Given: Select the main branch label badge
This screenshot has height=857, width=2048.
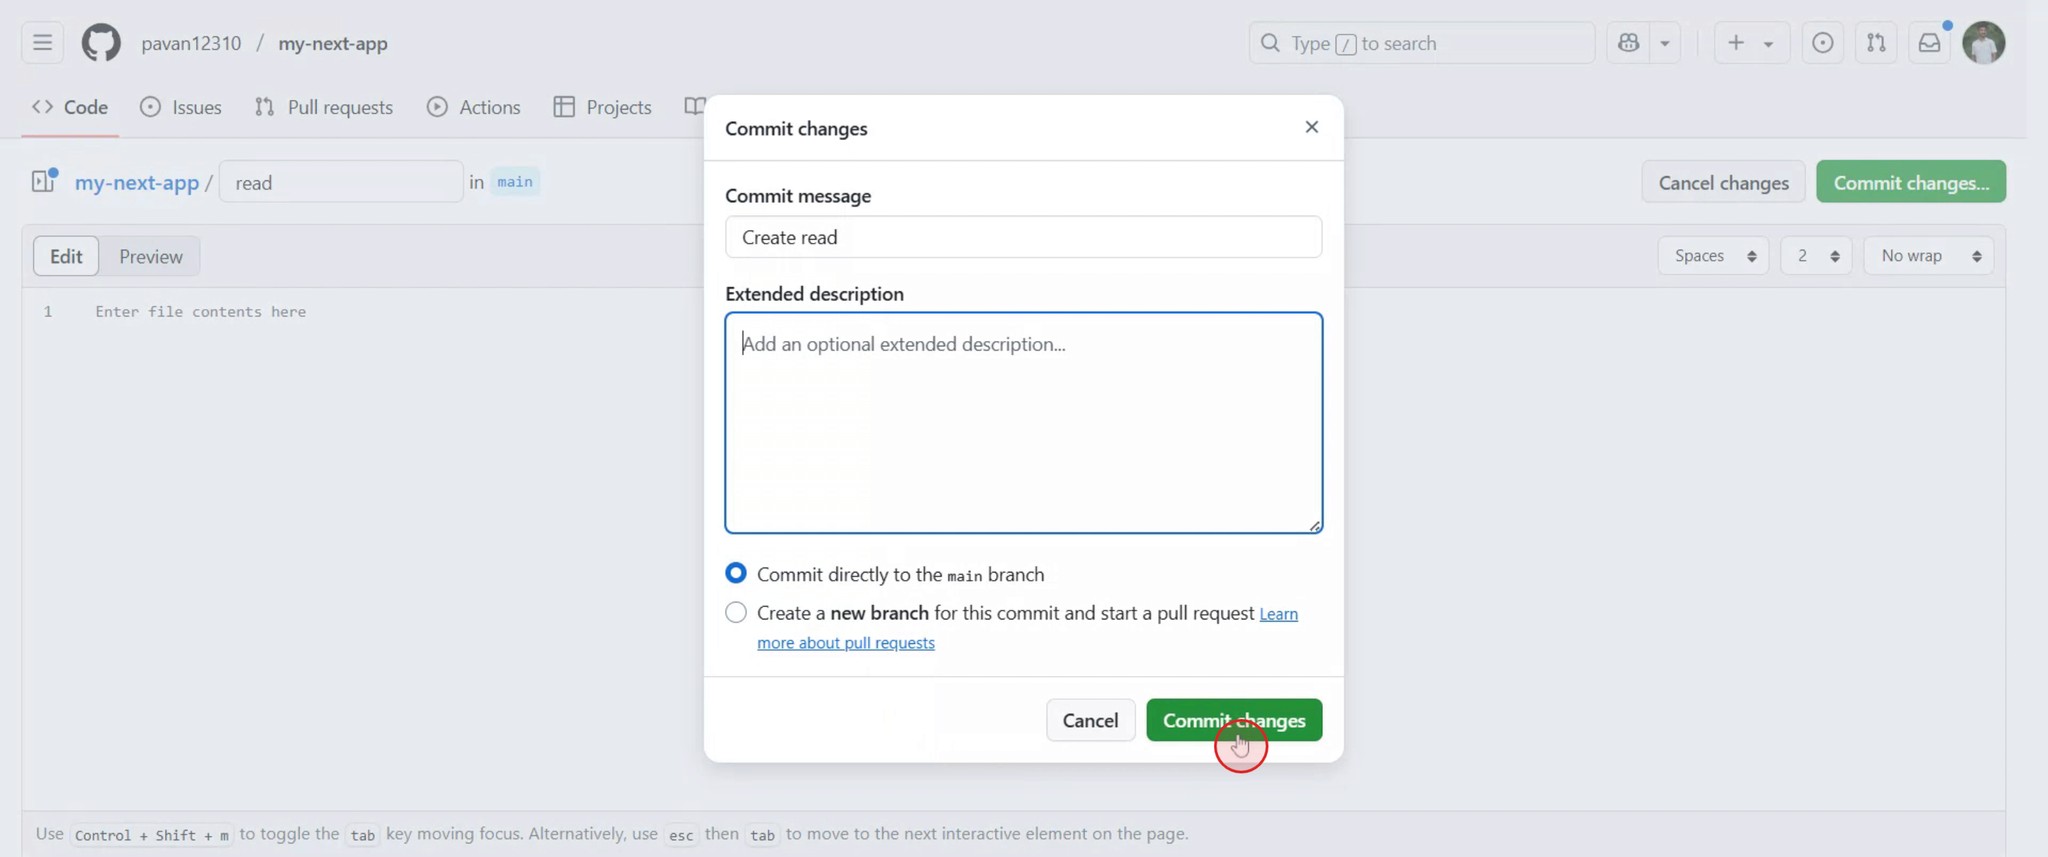Looking at the screenshot, I should [x=514, y=182].
